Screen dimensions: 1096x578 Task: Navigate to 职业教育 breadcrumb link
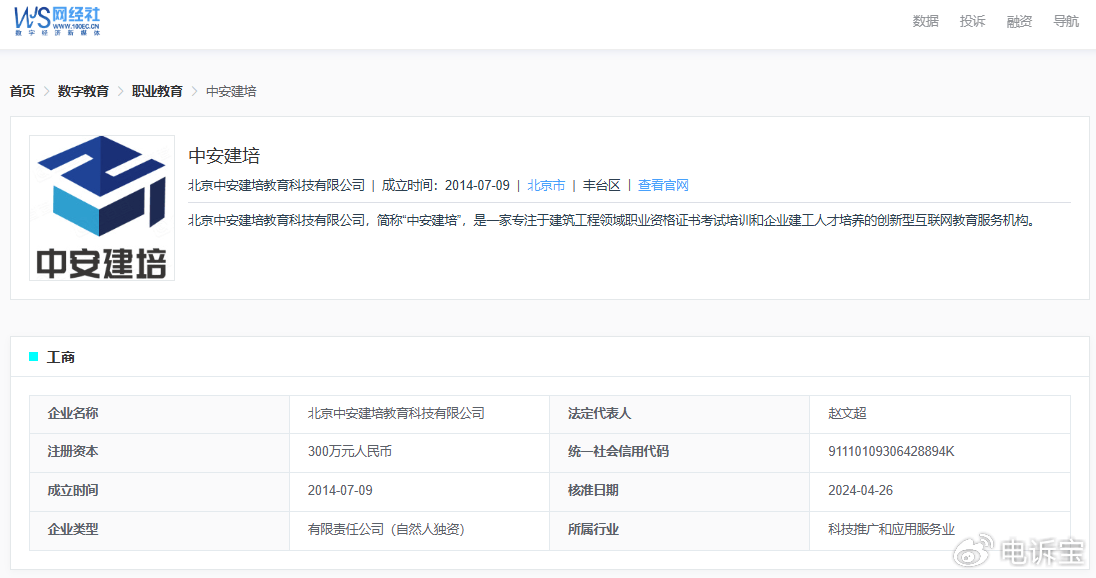pos(157,91)
